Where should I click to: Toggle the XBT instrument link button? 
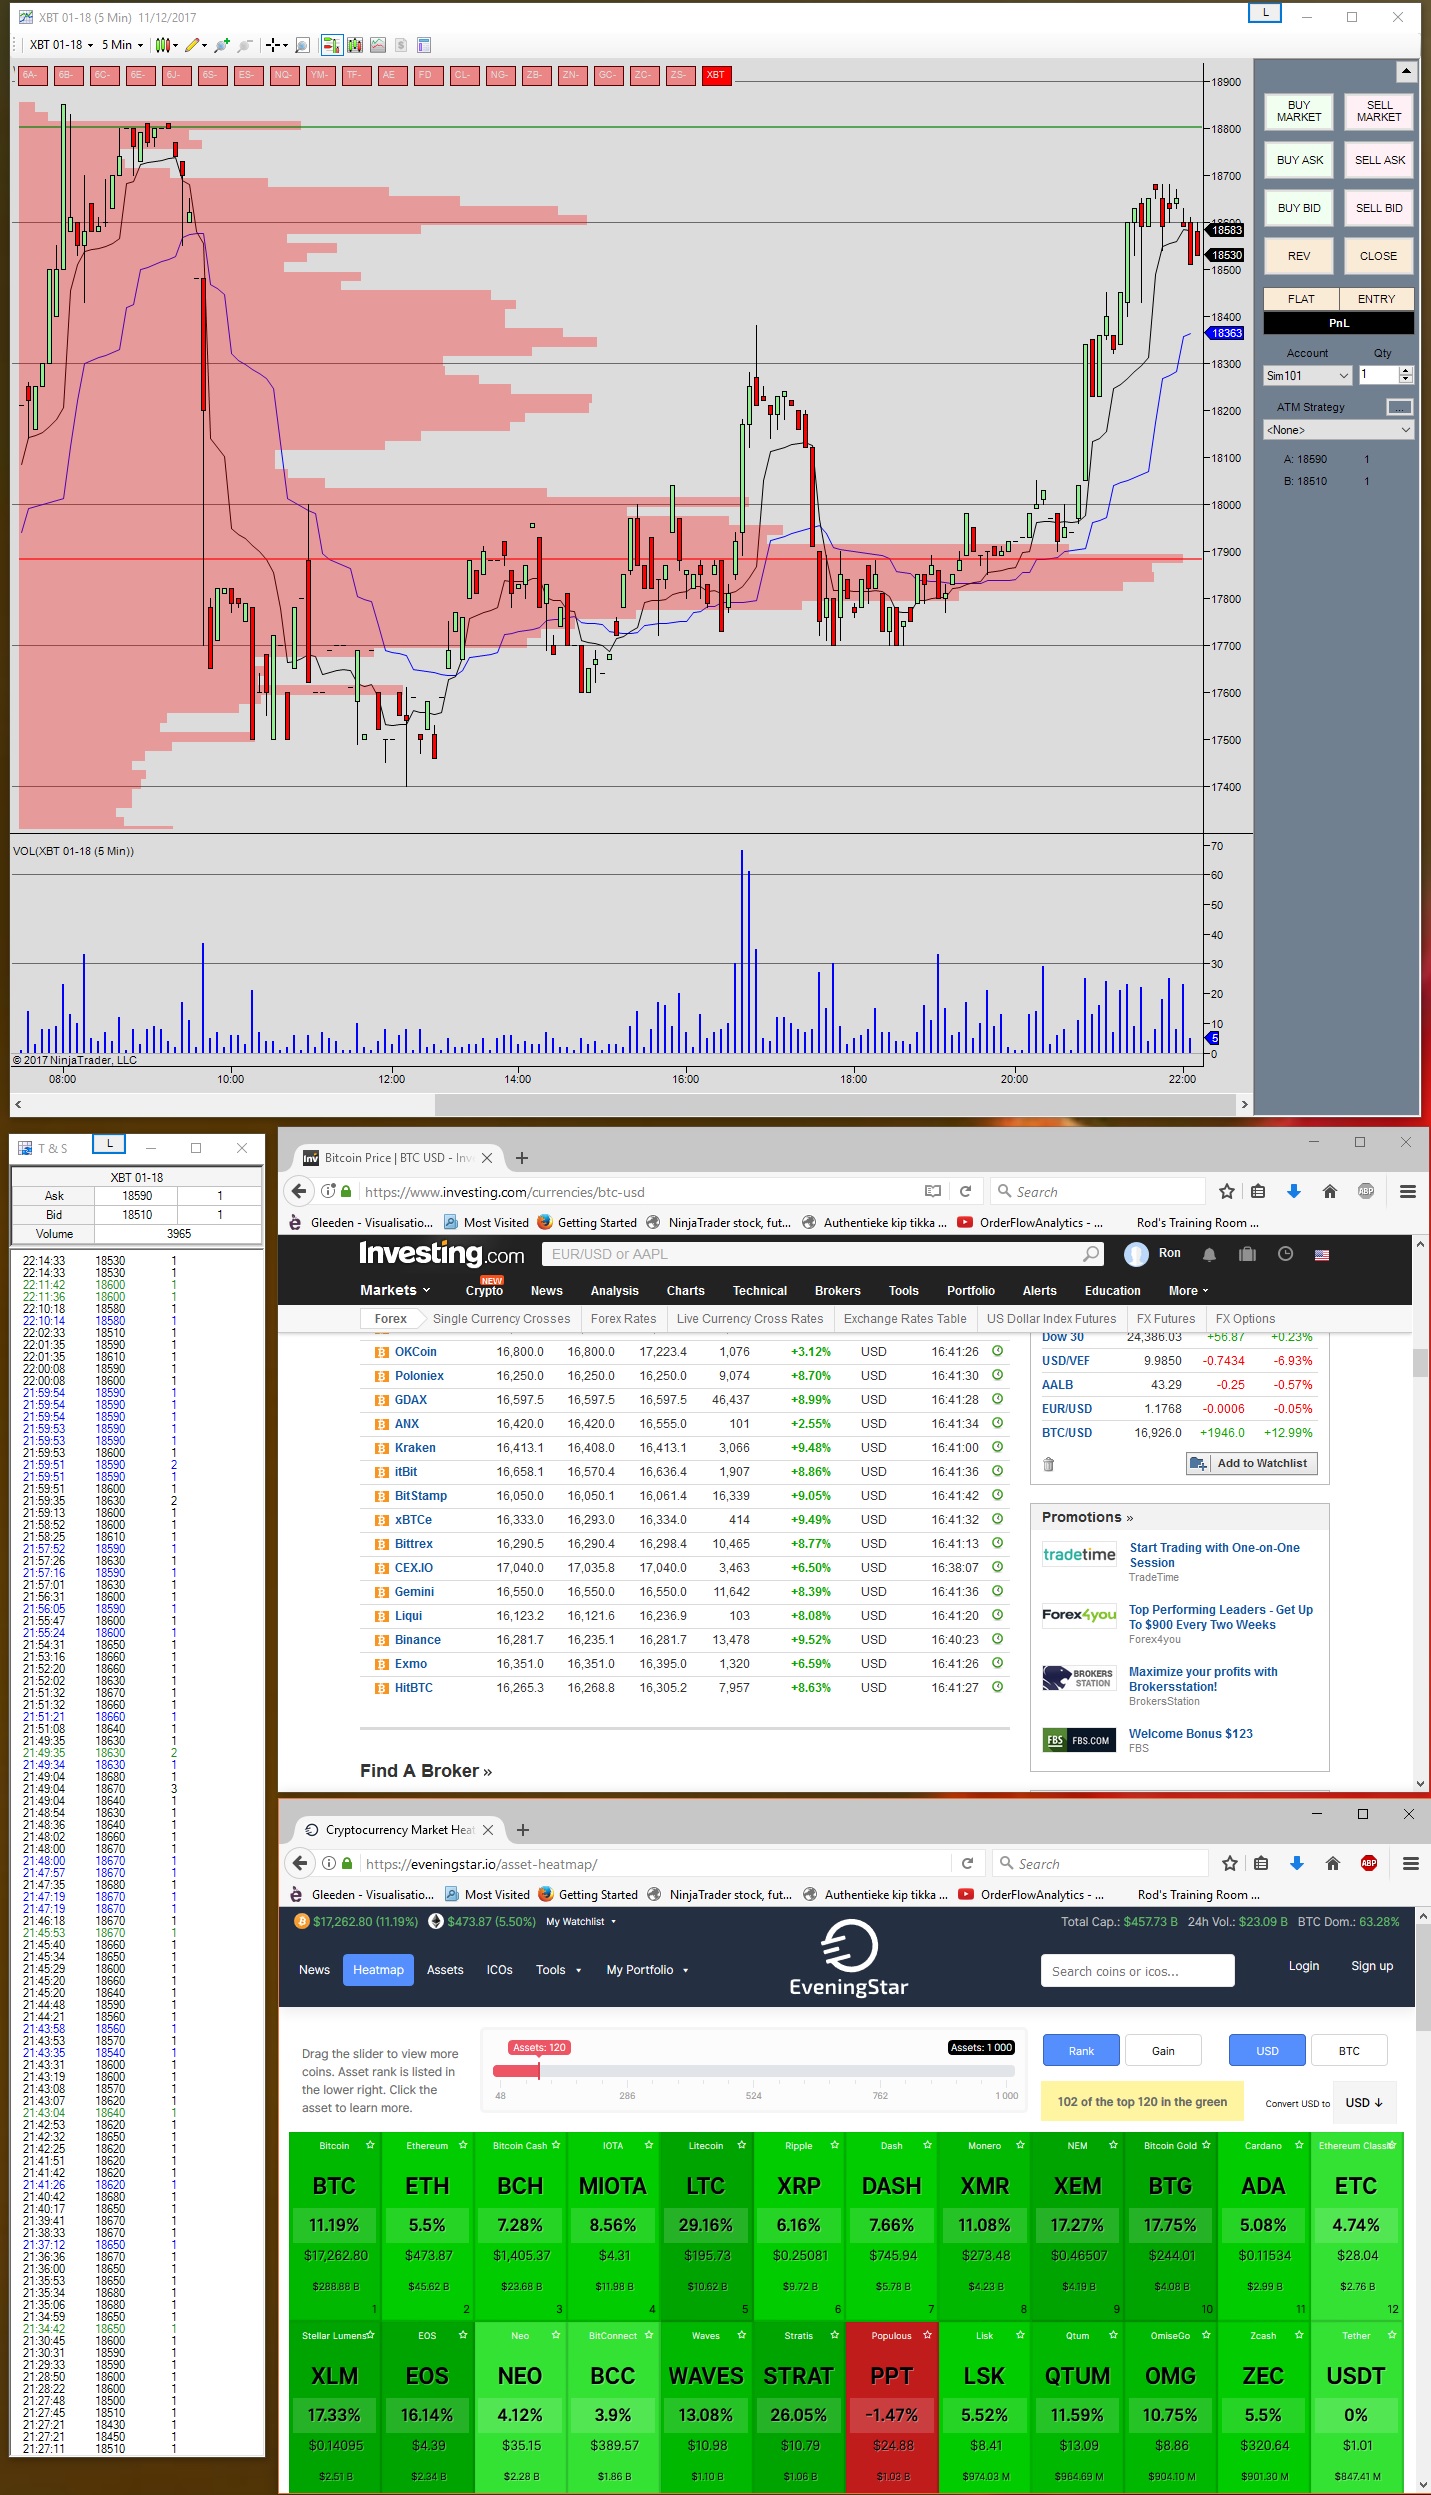coord(715,75)
